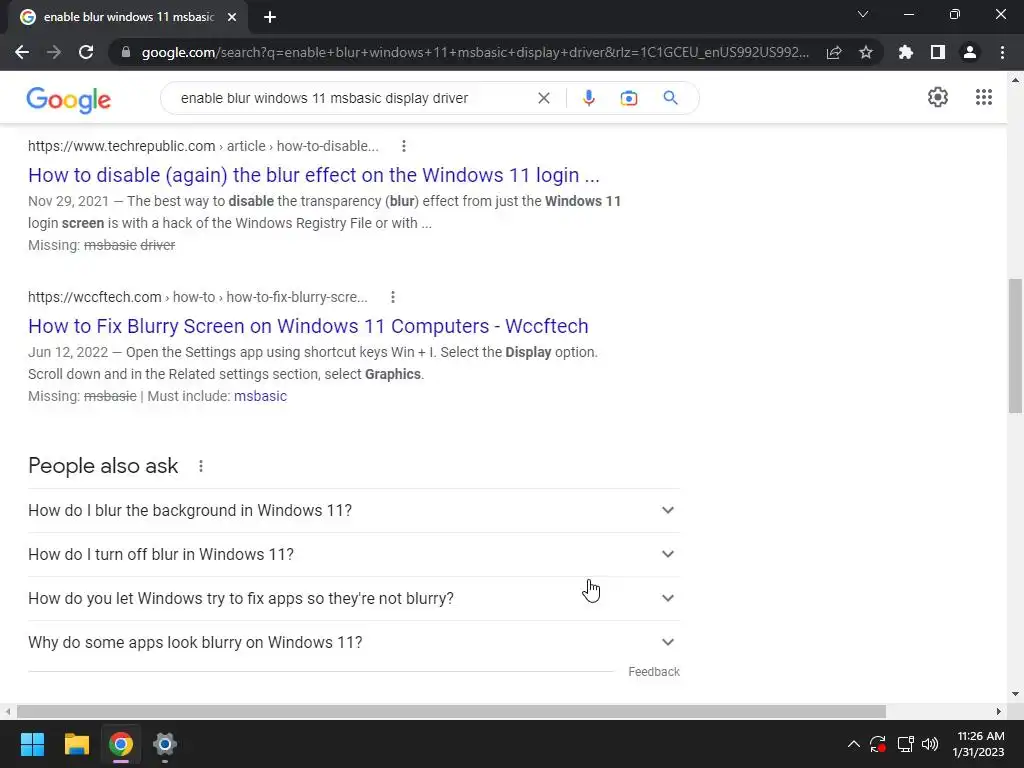The width and height of the screenshot is (1024, 768).
Task: Submit search with magnifier icon
Action: (670, 98)
